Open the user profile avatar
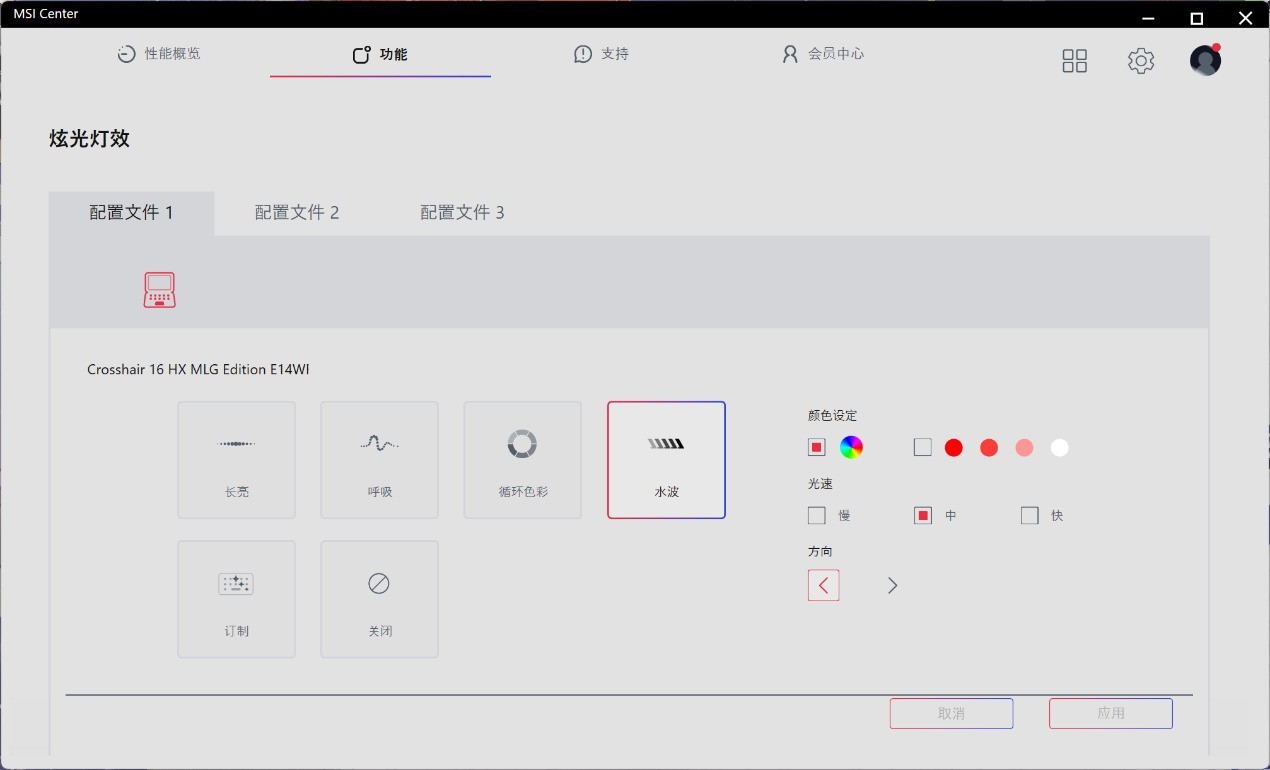Screen dimensions: 1270x770 click(1205, 60)
